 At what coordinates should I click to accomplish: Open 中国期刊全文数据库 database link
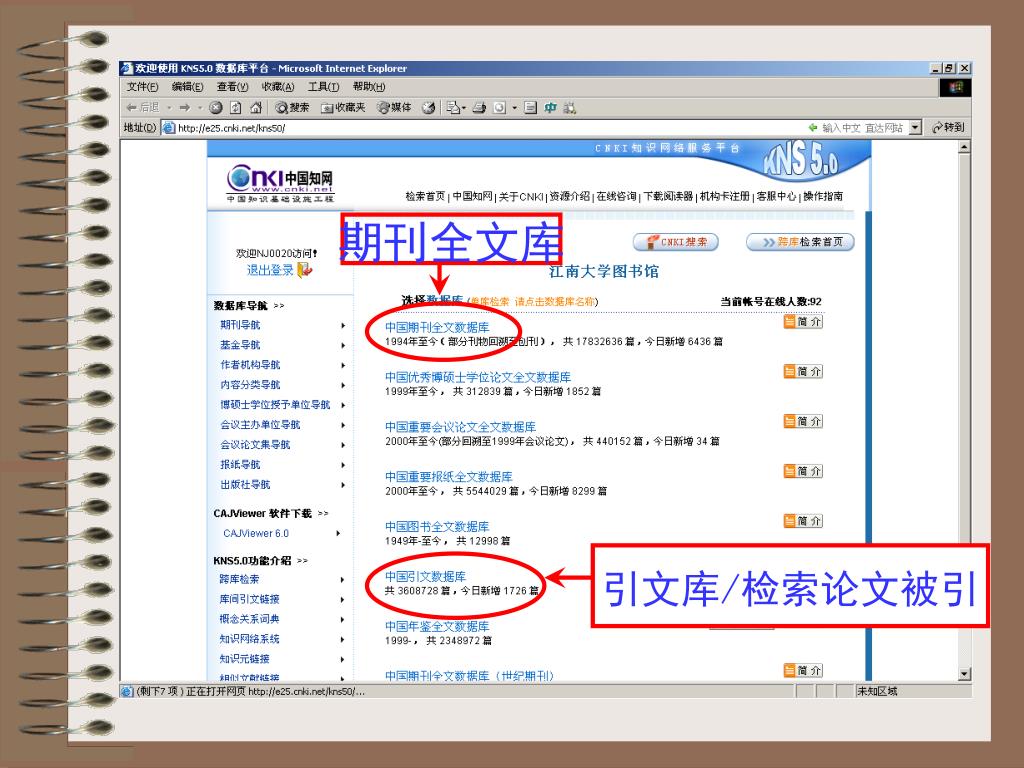437,327
